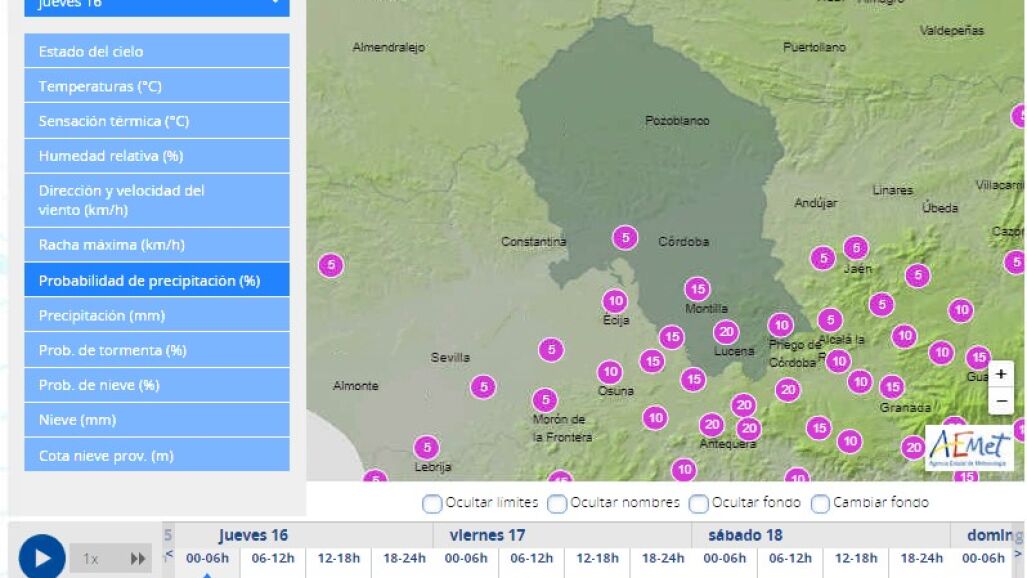Open the jueves 16 day dropdown
Viewport: 1027px width, 578px height.
157,5
